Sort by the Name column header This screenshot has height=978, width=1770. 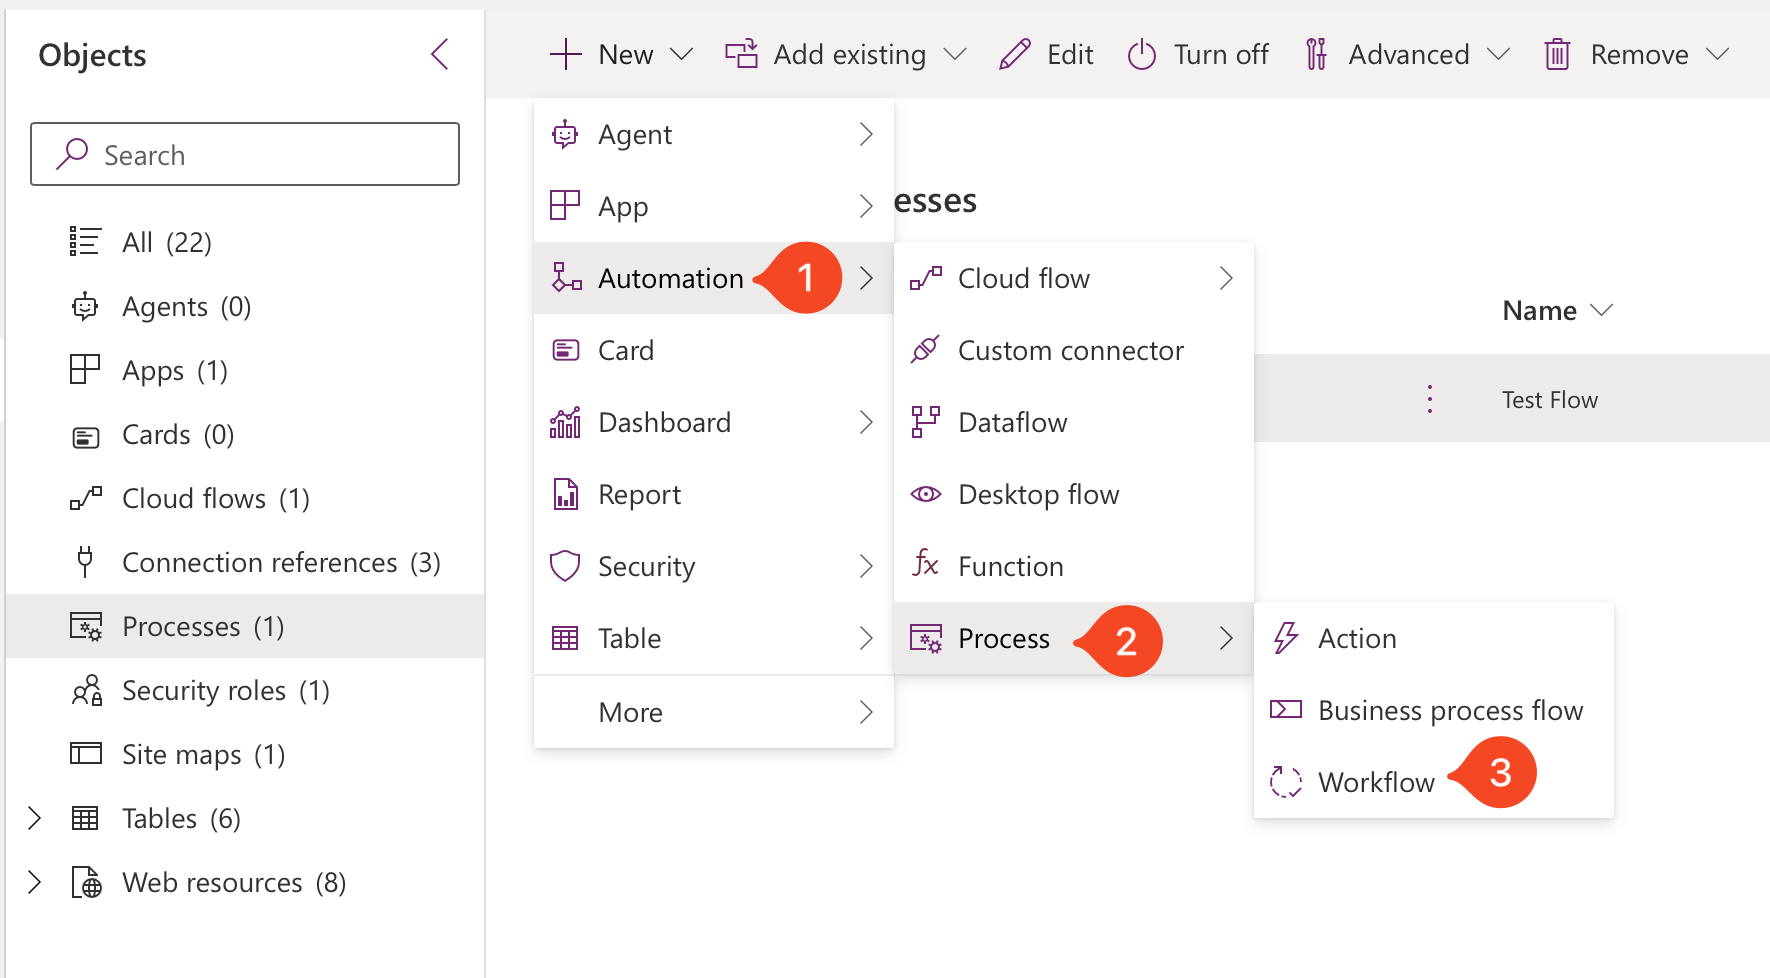point(1540,310)
